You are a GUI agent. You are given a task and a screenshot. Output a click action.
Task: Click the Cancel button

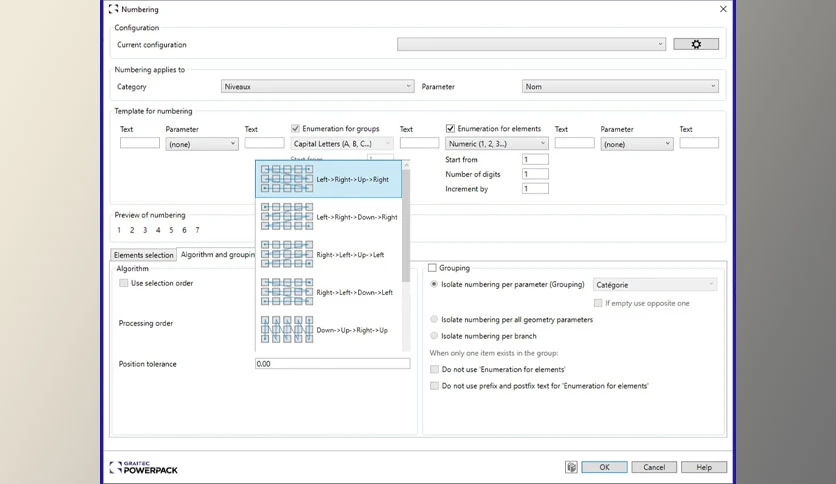654,467
